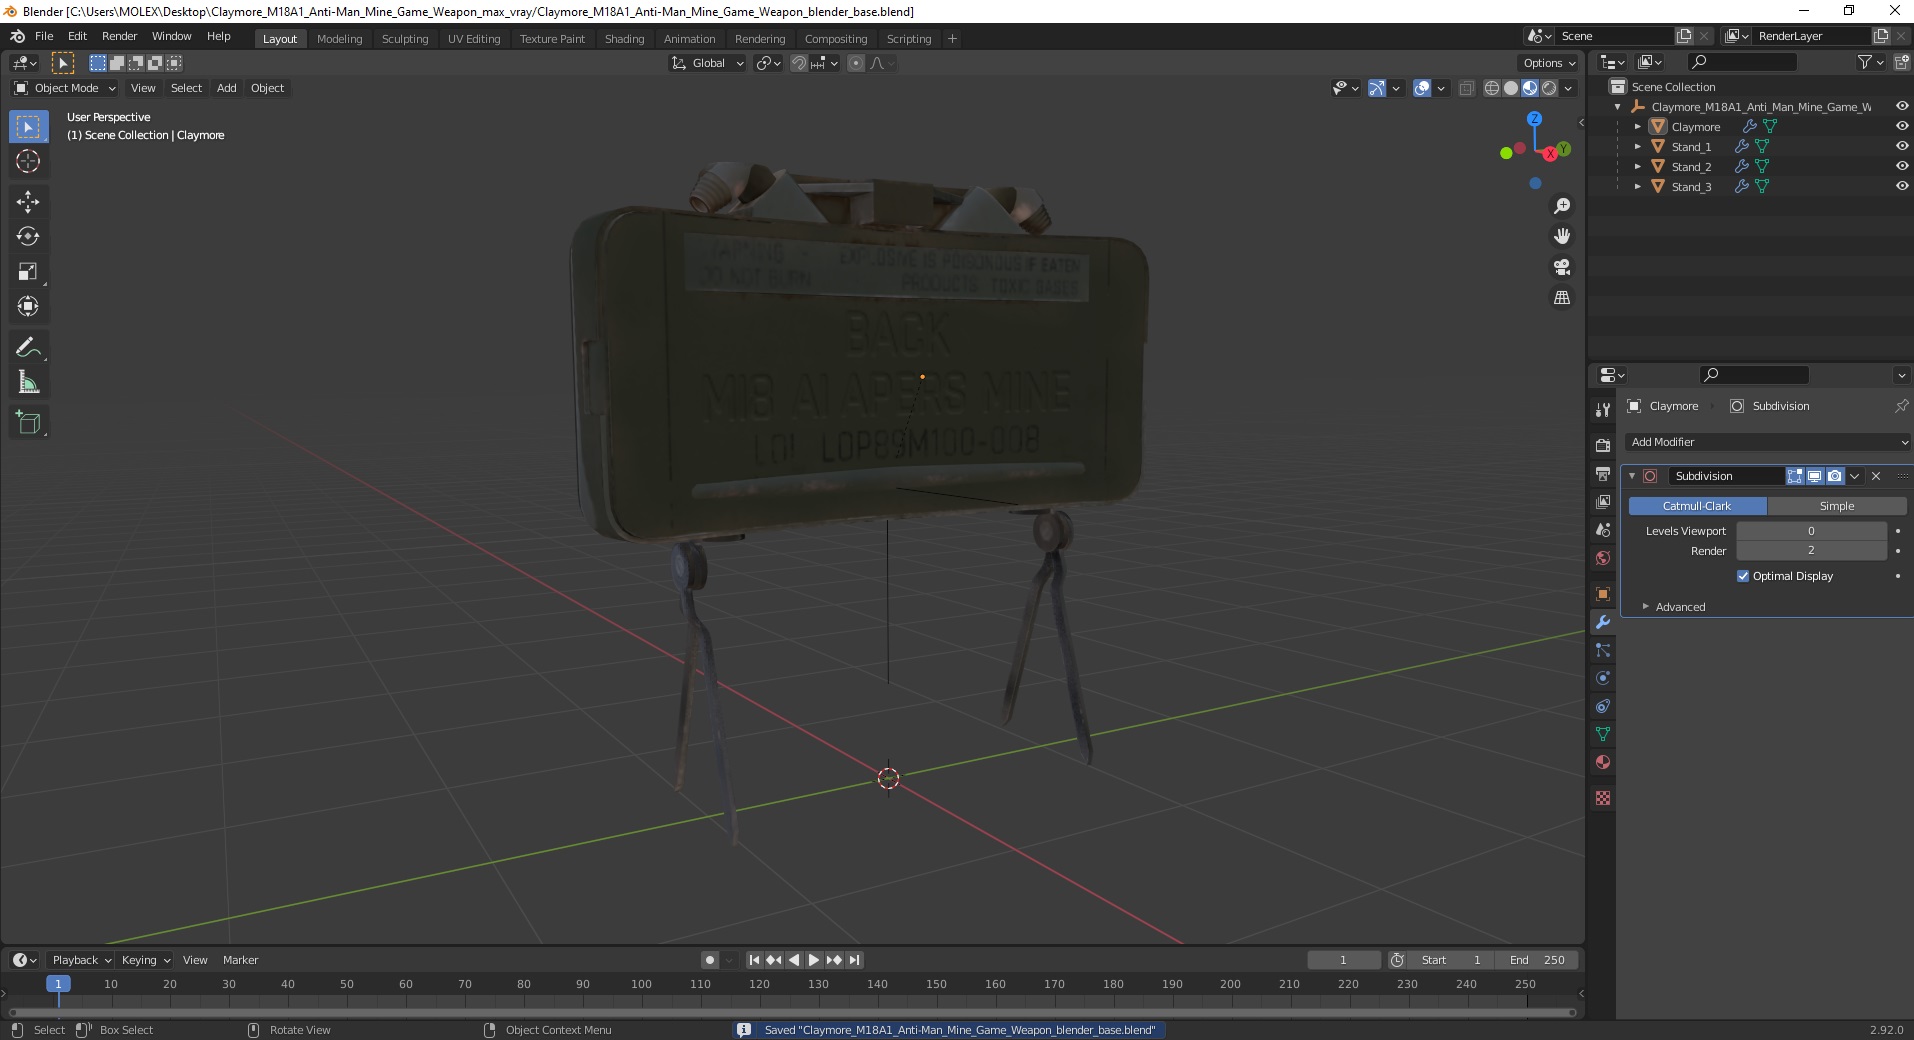Viewport: 1914px width, 1040px height.
Task: Open the Scene properties tab
Action: point(1603,529)
